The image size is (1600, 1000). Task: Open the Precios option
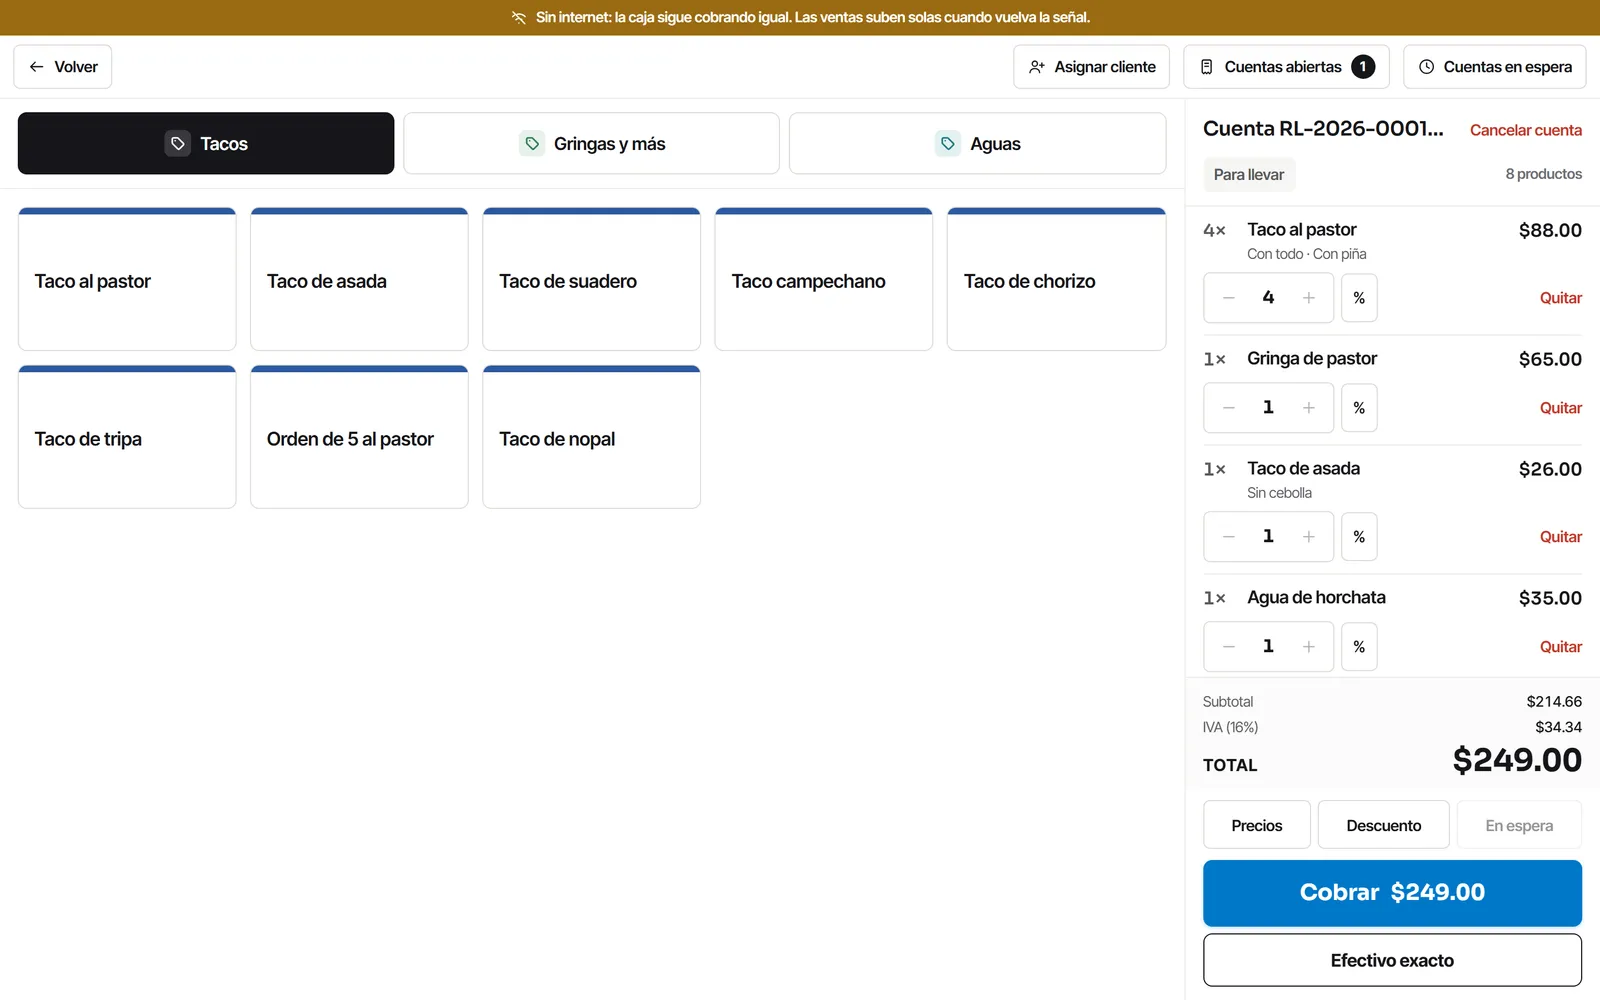[1256, 825]
